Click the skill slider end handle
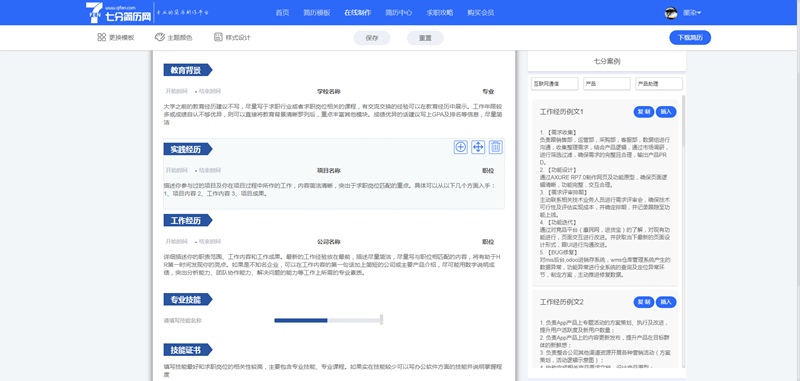Screen dimensions: 800x381 [x=382, y=320]
